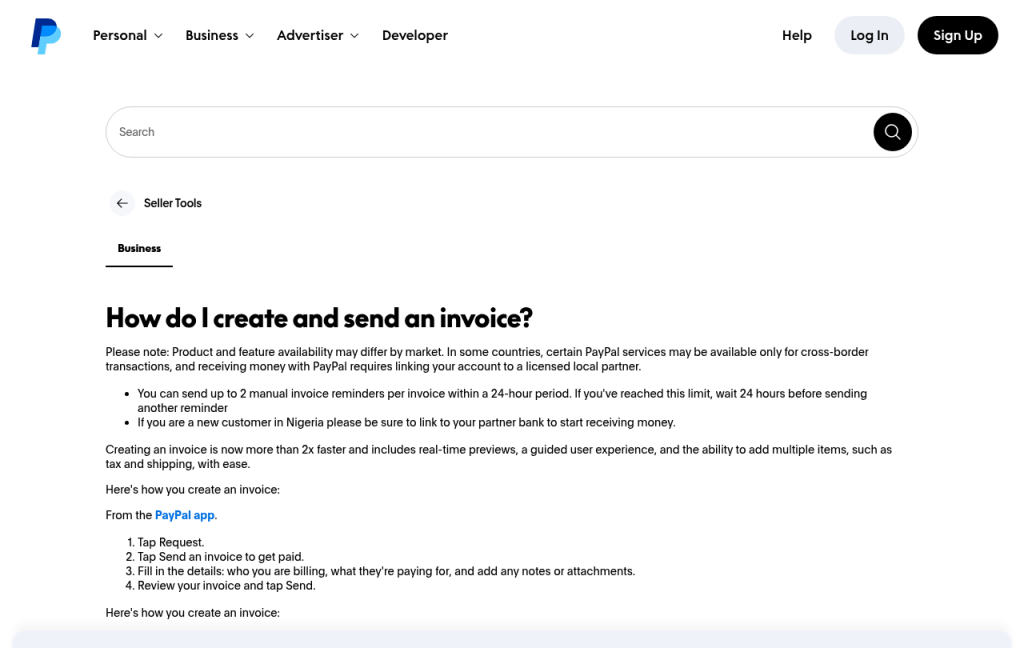Screen dimensions: 1024x648
Task: Click the Log In button
Action: coord(869,35)
